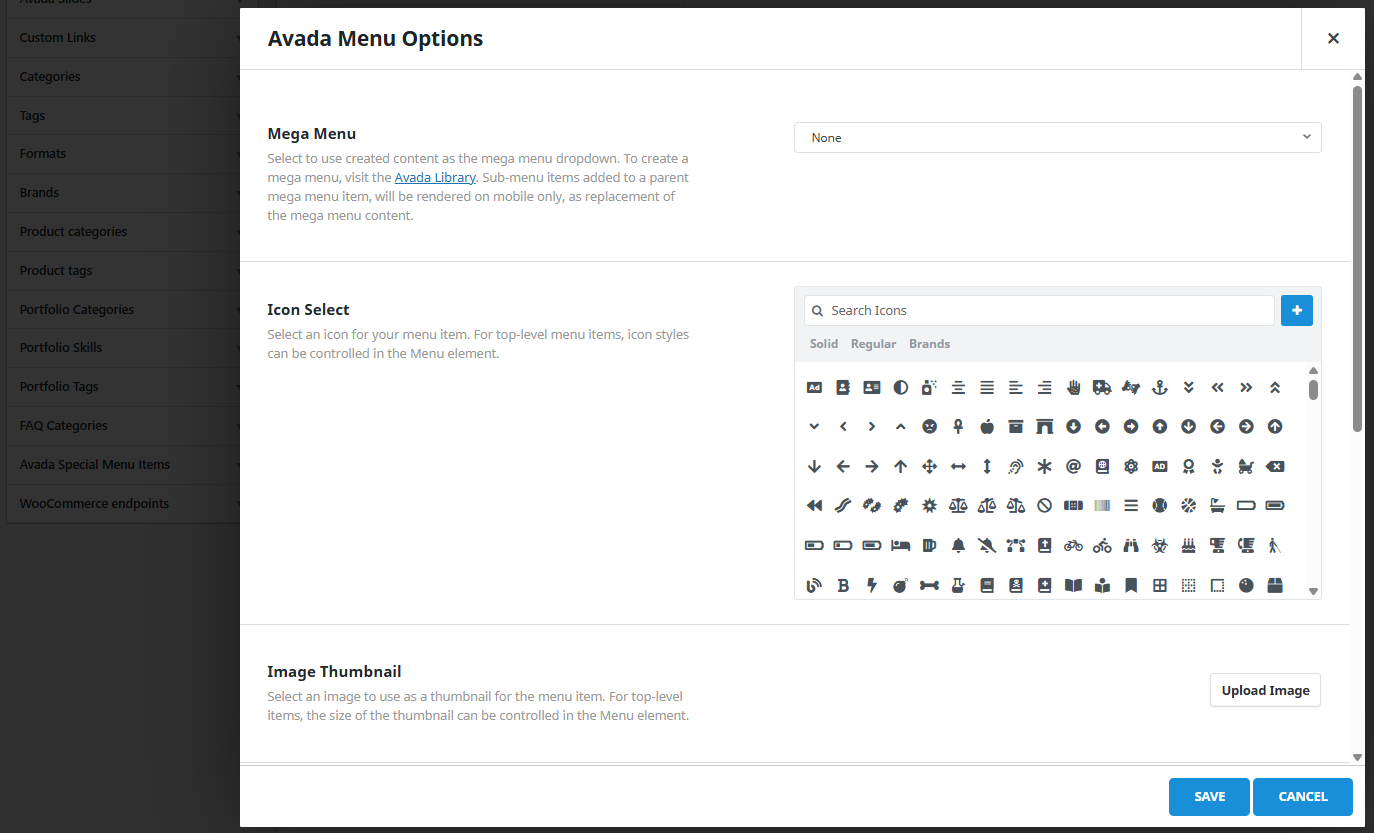This screenshot has height=833, width=1374.
Task: Pick the at-sign icon
Action: tap(1074, 466)
